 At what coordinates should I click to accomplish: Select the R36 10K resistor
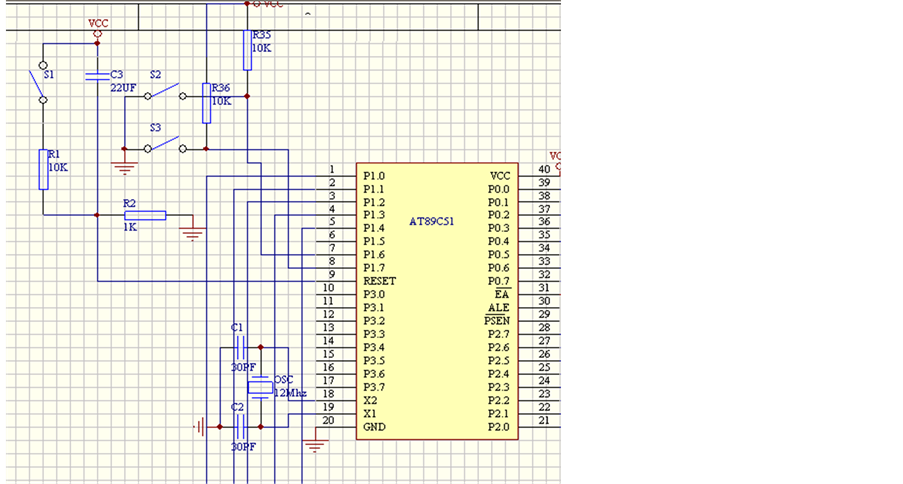(x=207, y=102)
